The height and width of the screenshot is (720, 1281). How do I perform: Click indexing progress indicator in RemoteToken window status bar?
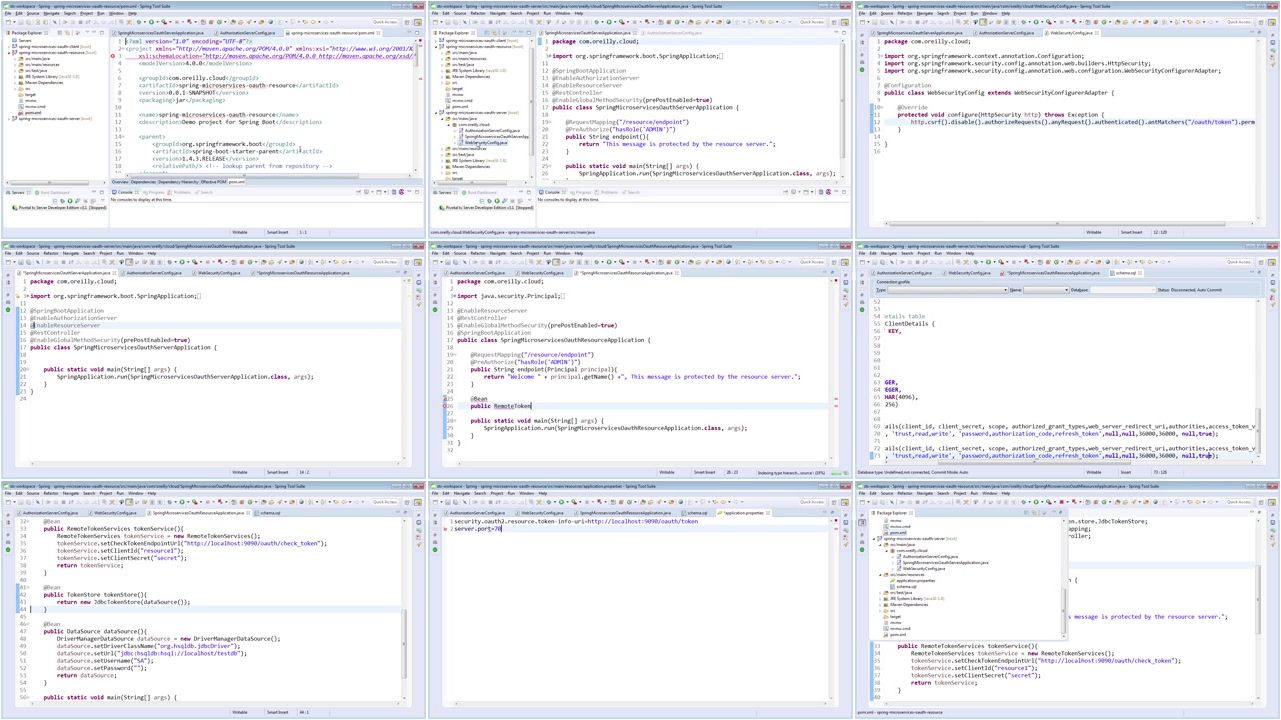click(x=836, y=473)
